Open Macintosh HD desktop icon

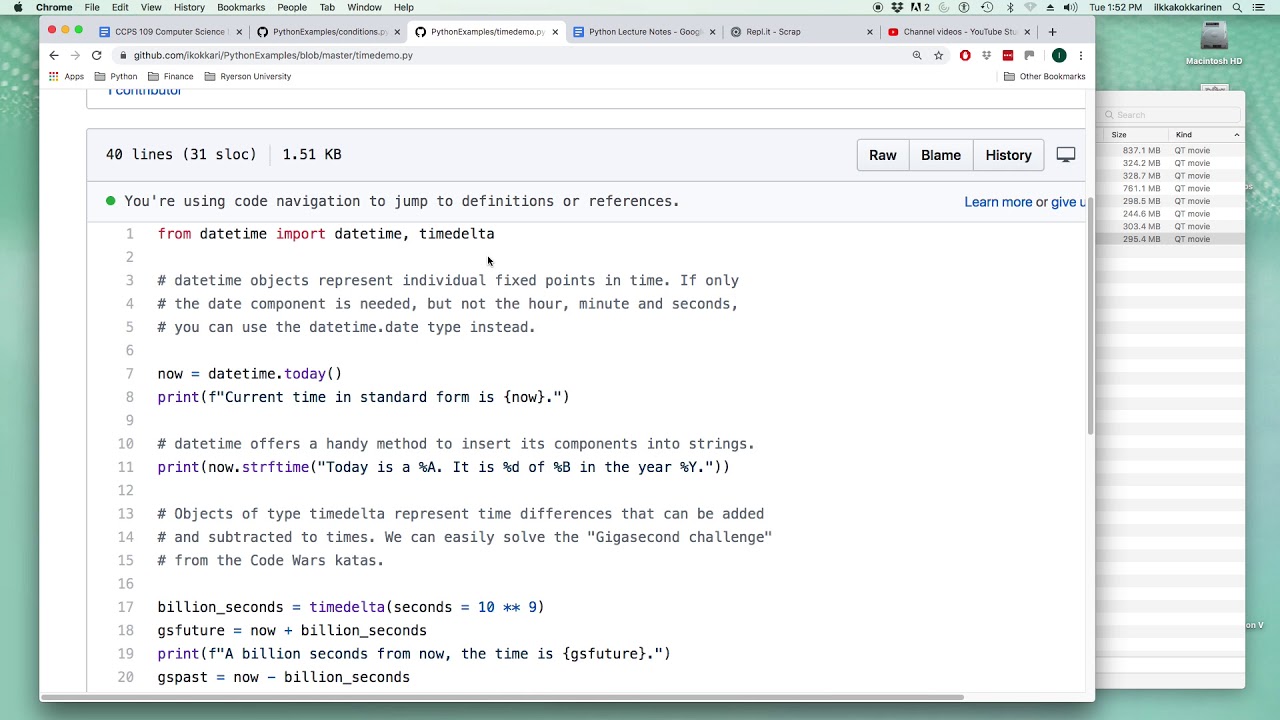click(1214, 42)
